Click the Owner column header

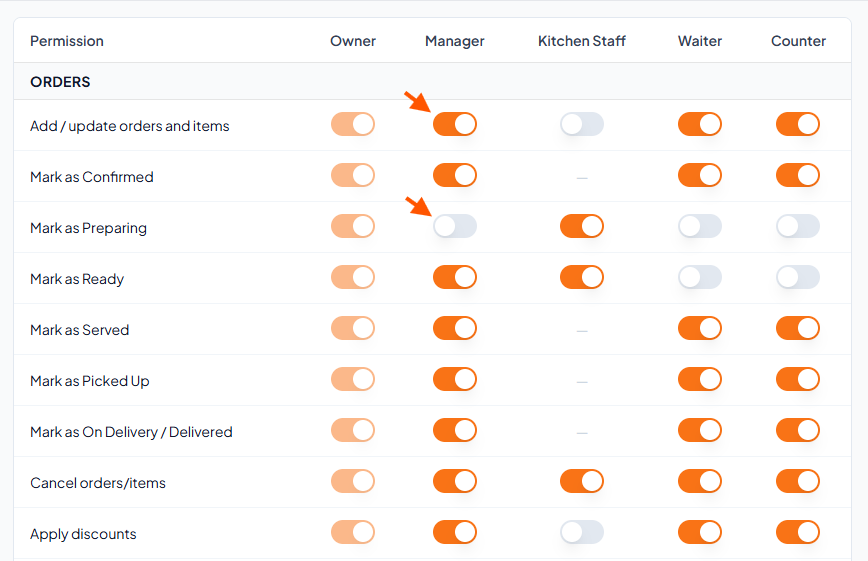353,41
